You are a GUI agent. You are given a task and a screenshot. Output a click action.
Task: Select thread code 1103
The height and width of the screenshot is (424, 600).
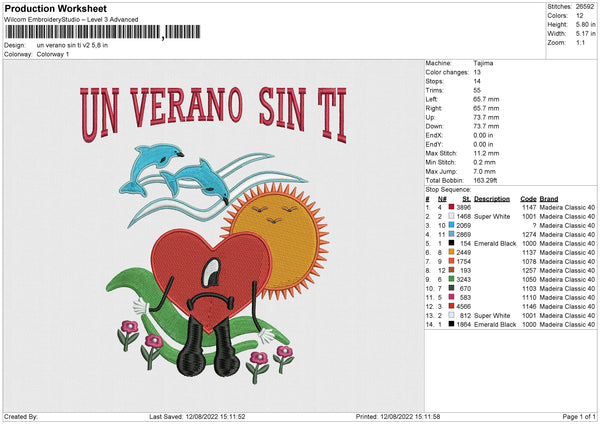tap(529, 288)
